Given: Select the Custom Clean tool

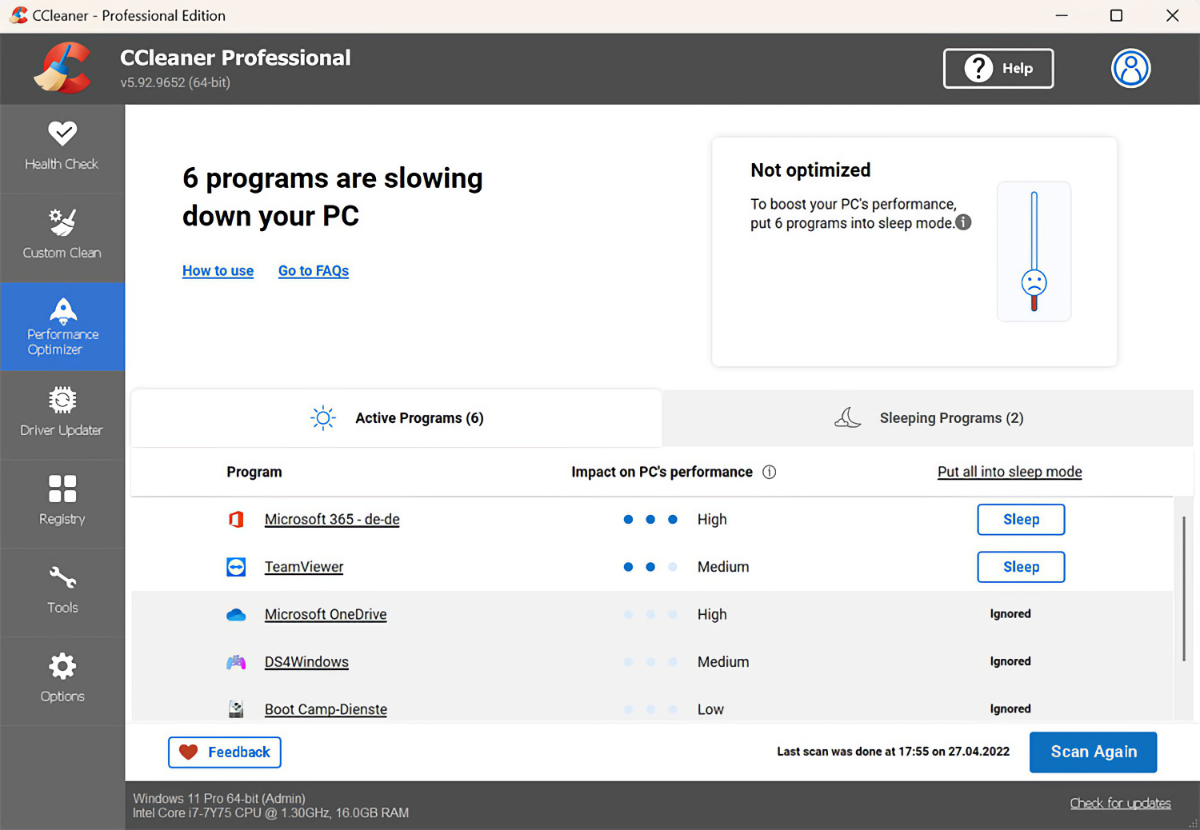Looking at the screenshot, I should [62, 236].
